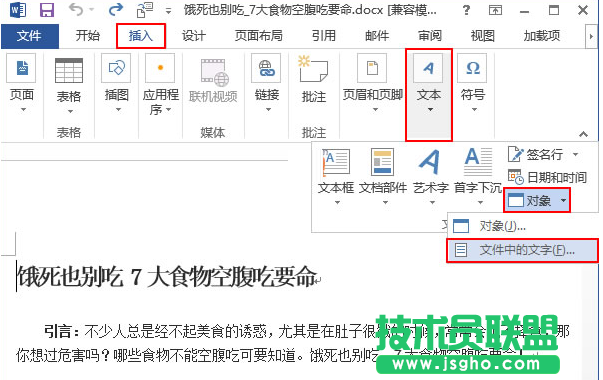
Task: Insert 艺术字 WordArt
Action: point(431,177)
